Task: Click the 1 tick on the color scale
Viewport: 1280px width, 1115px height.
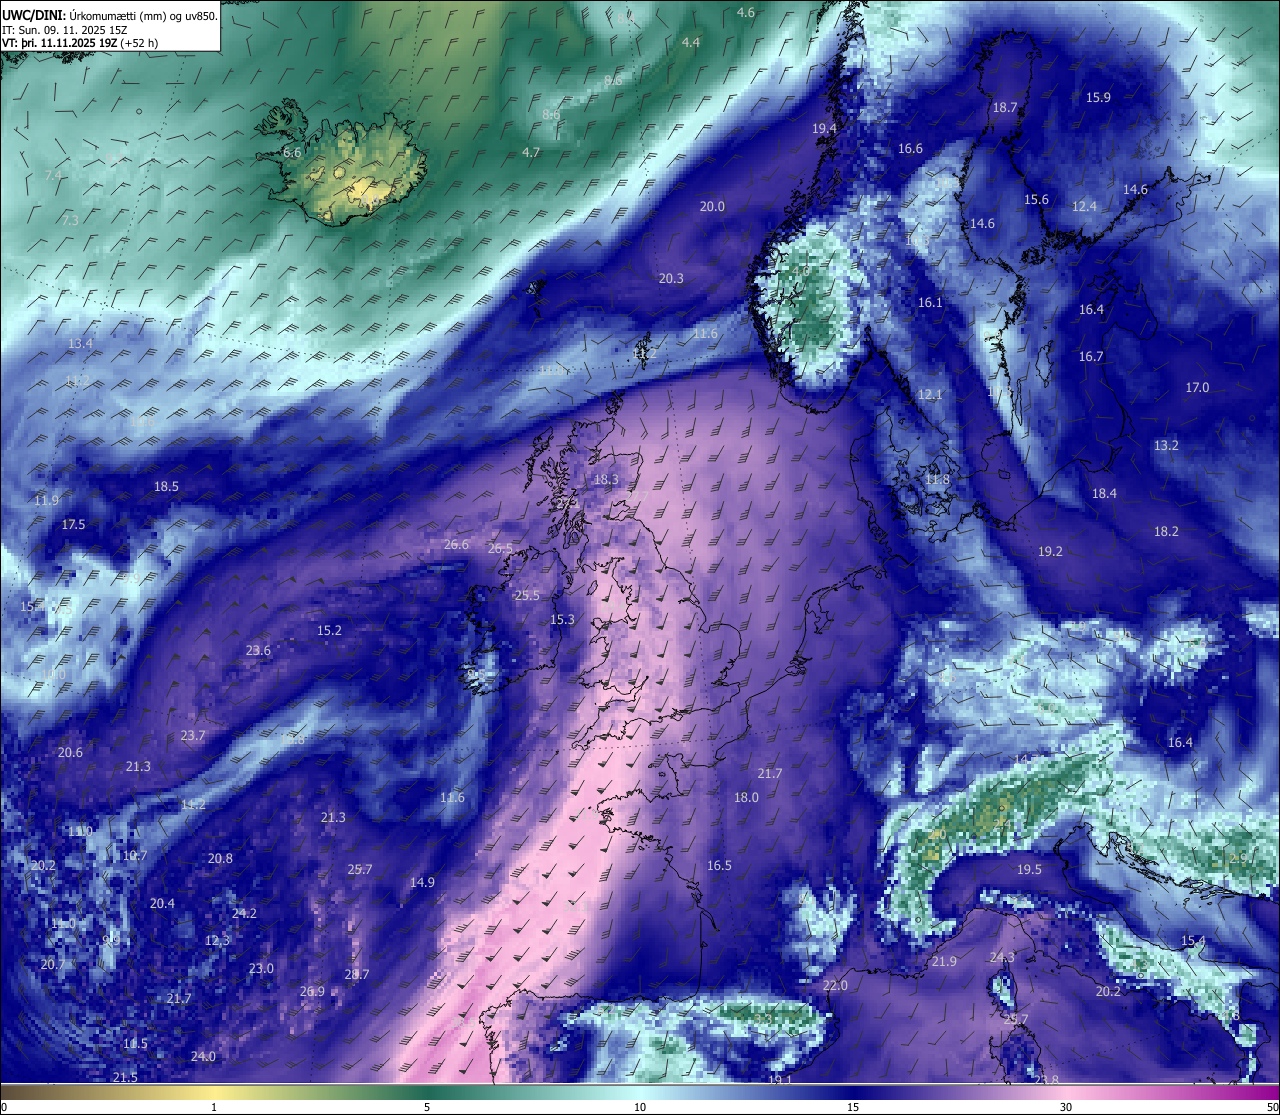Action: [x=214, y=1107]
